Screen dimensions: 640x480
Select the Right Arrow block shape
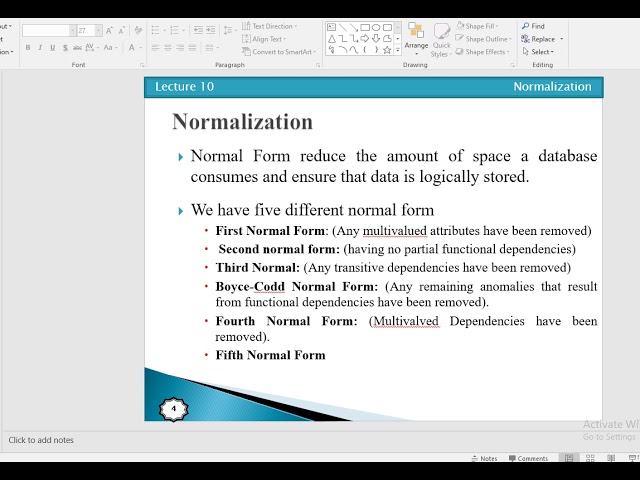click(365, 39)
